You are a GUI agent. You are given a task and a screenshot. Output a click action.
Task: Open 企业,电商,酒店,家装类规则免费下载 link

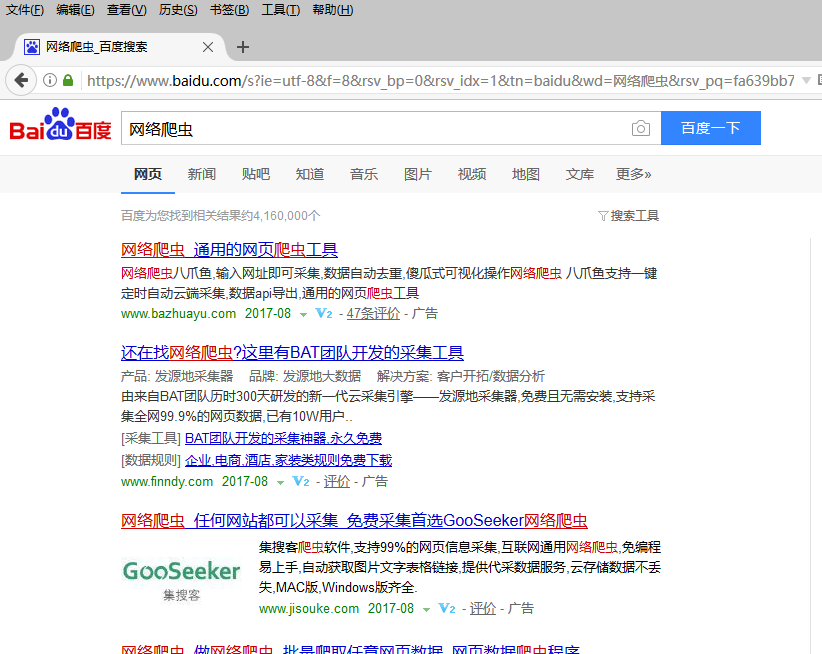pos(288,460)
